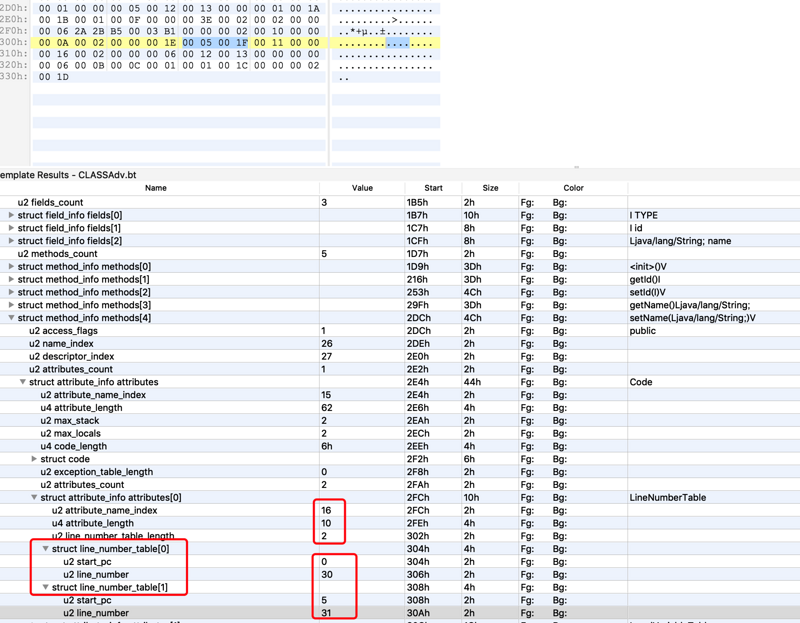Click the 300h hex row address
Image resolution: width=800 pixels, height=623 pixels.
pyautogui.click(x=14, y=42)
